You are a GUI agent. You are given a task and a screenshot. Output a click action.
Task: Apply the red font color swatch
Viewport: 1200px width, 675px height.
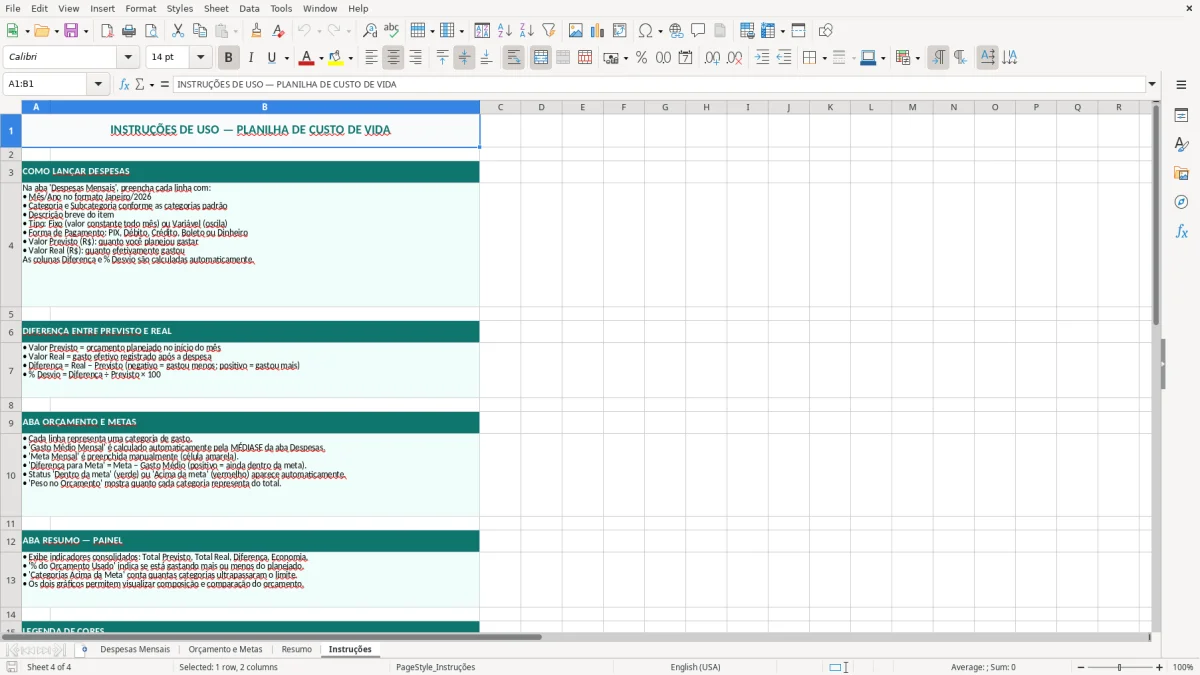point(307,58)
